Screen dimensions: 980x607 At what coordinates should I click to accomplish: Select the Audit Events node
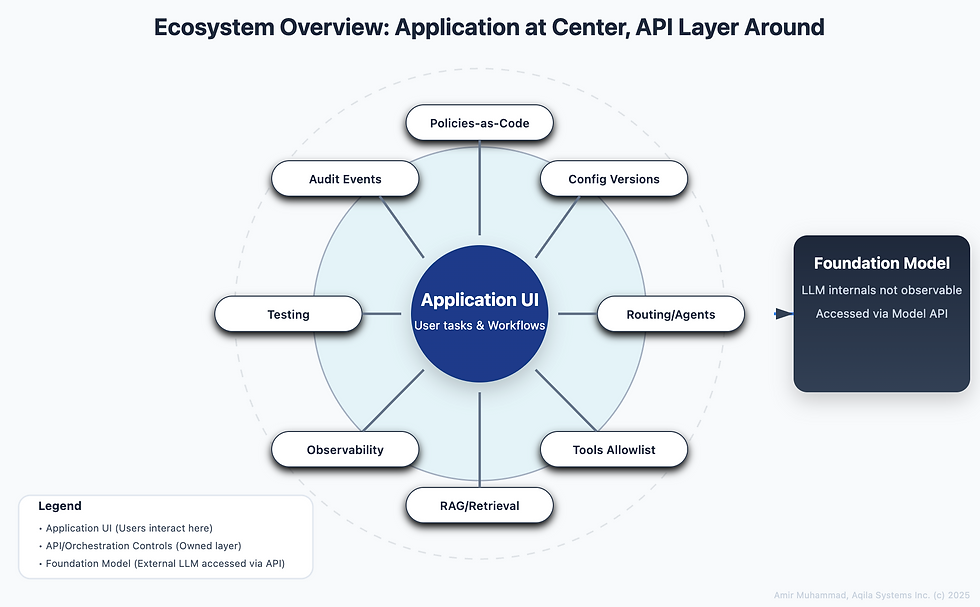coord(345,178)
